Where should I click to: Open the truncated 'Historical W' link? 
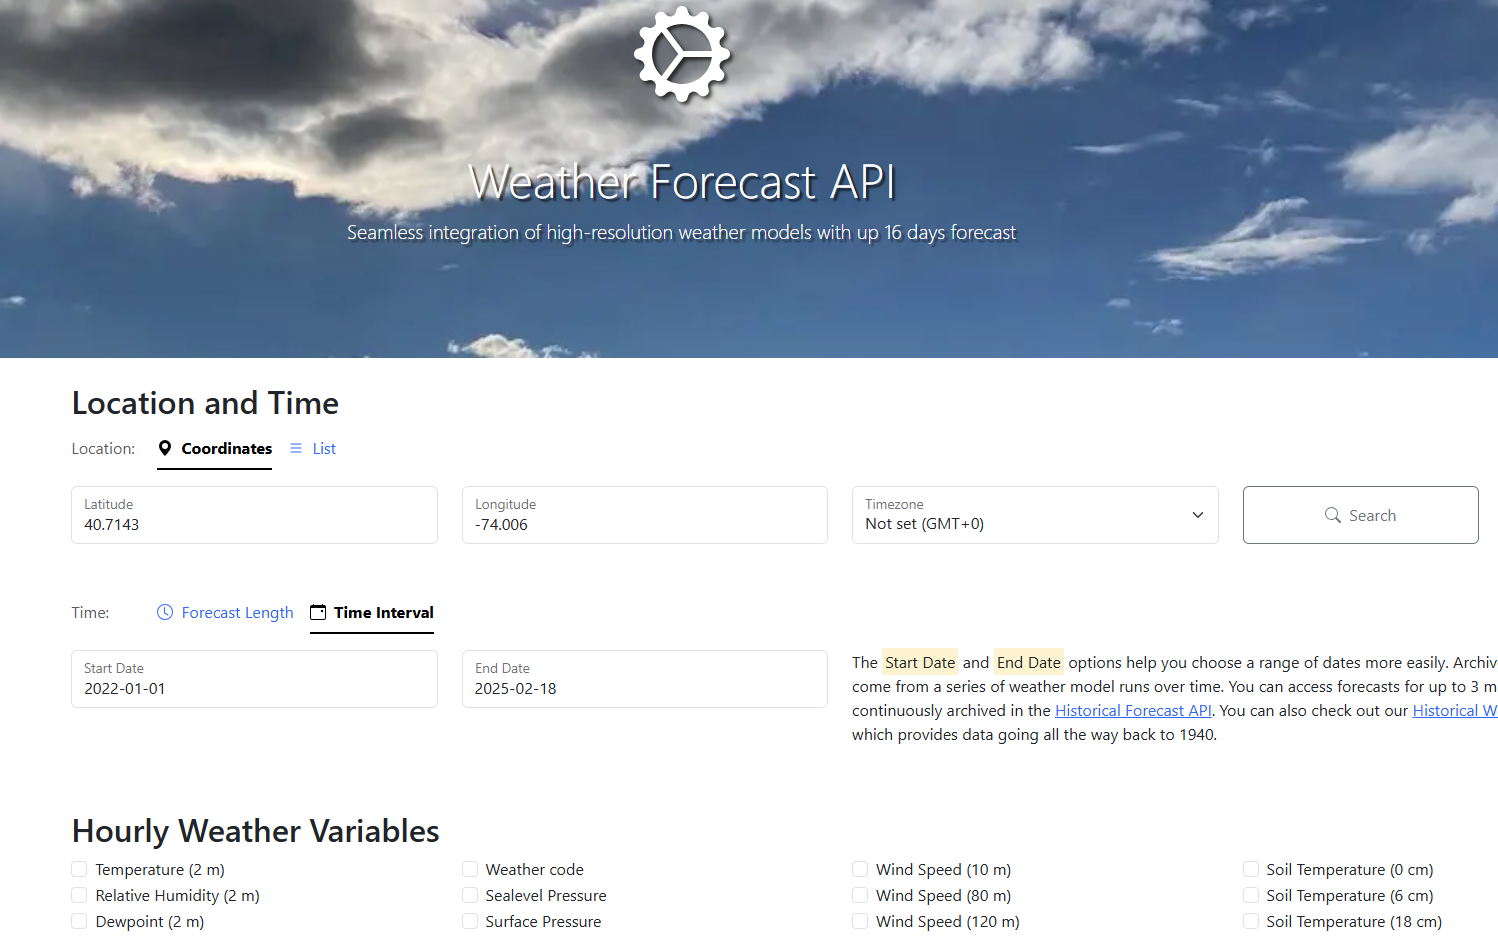[x=1455, y=711]
